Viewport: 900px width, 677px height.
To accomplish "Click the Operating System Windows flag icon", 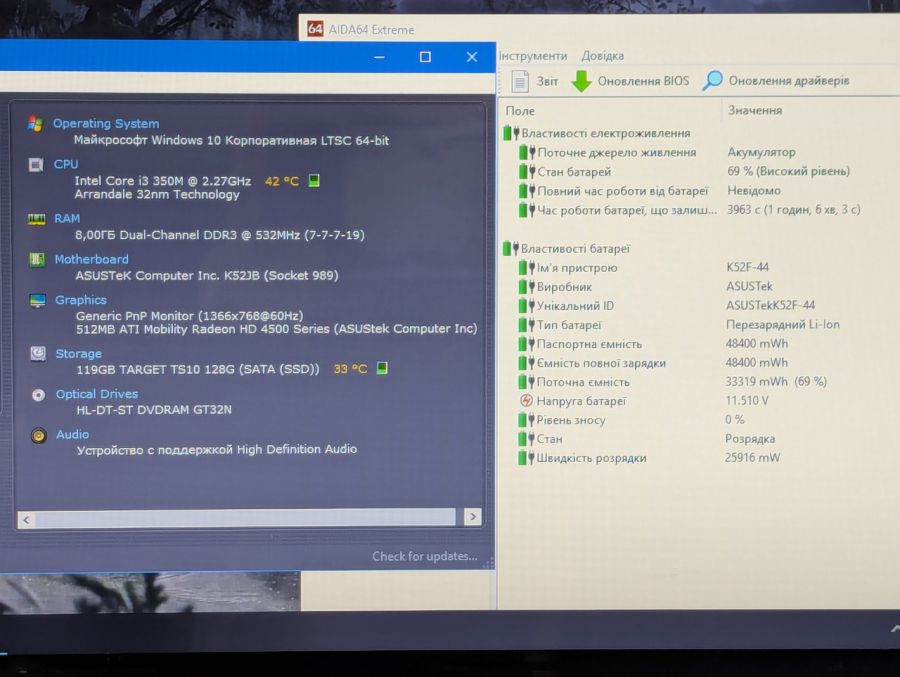I will tap(36, 123).
